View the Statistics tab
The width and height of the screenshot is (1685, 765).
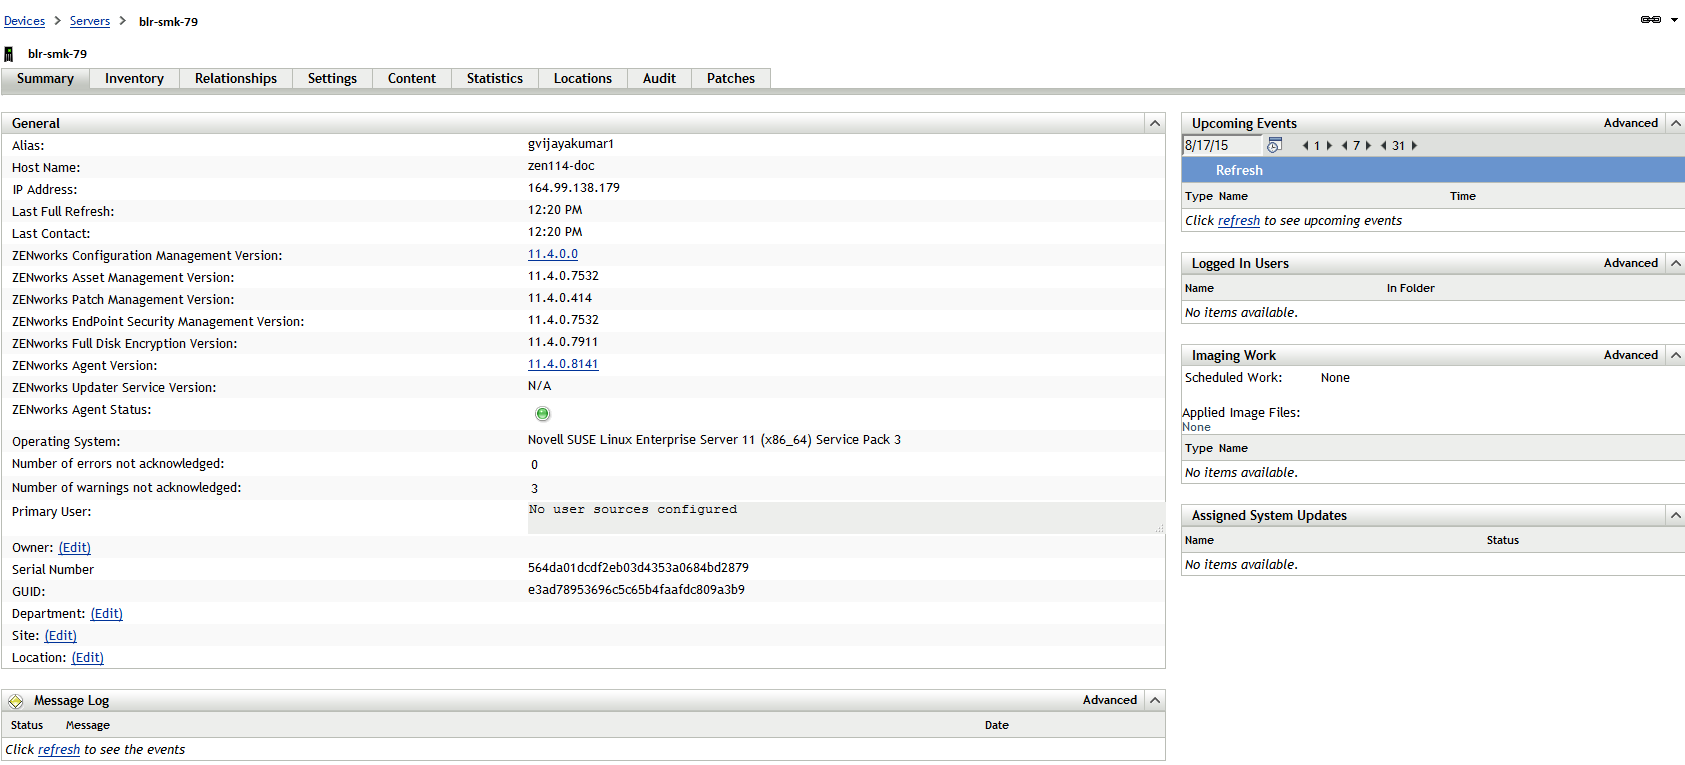click(x=495, y=78)
